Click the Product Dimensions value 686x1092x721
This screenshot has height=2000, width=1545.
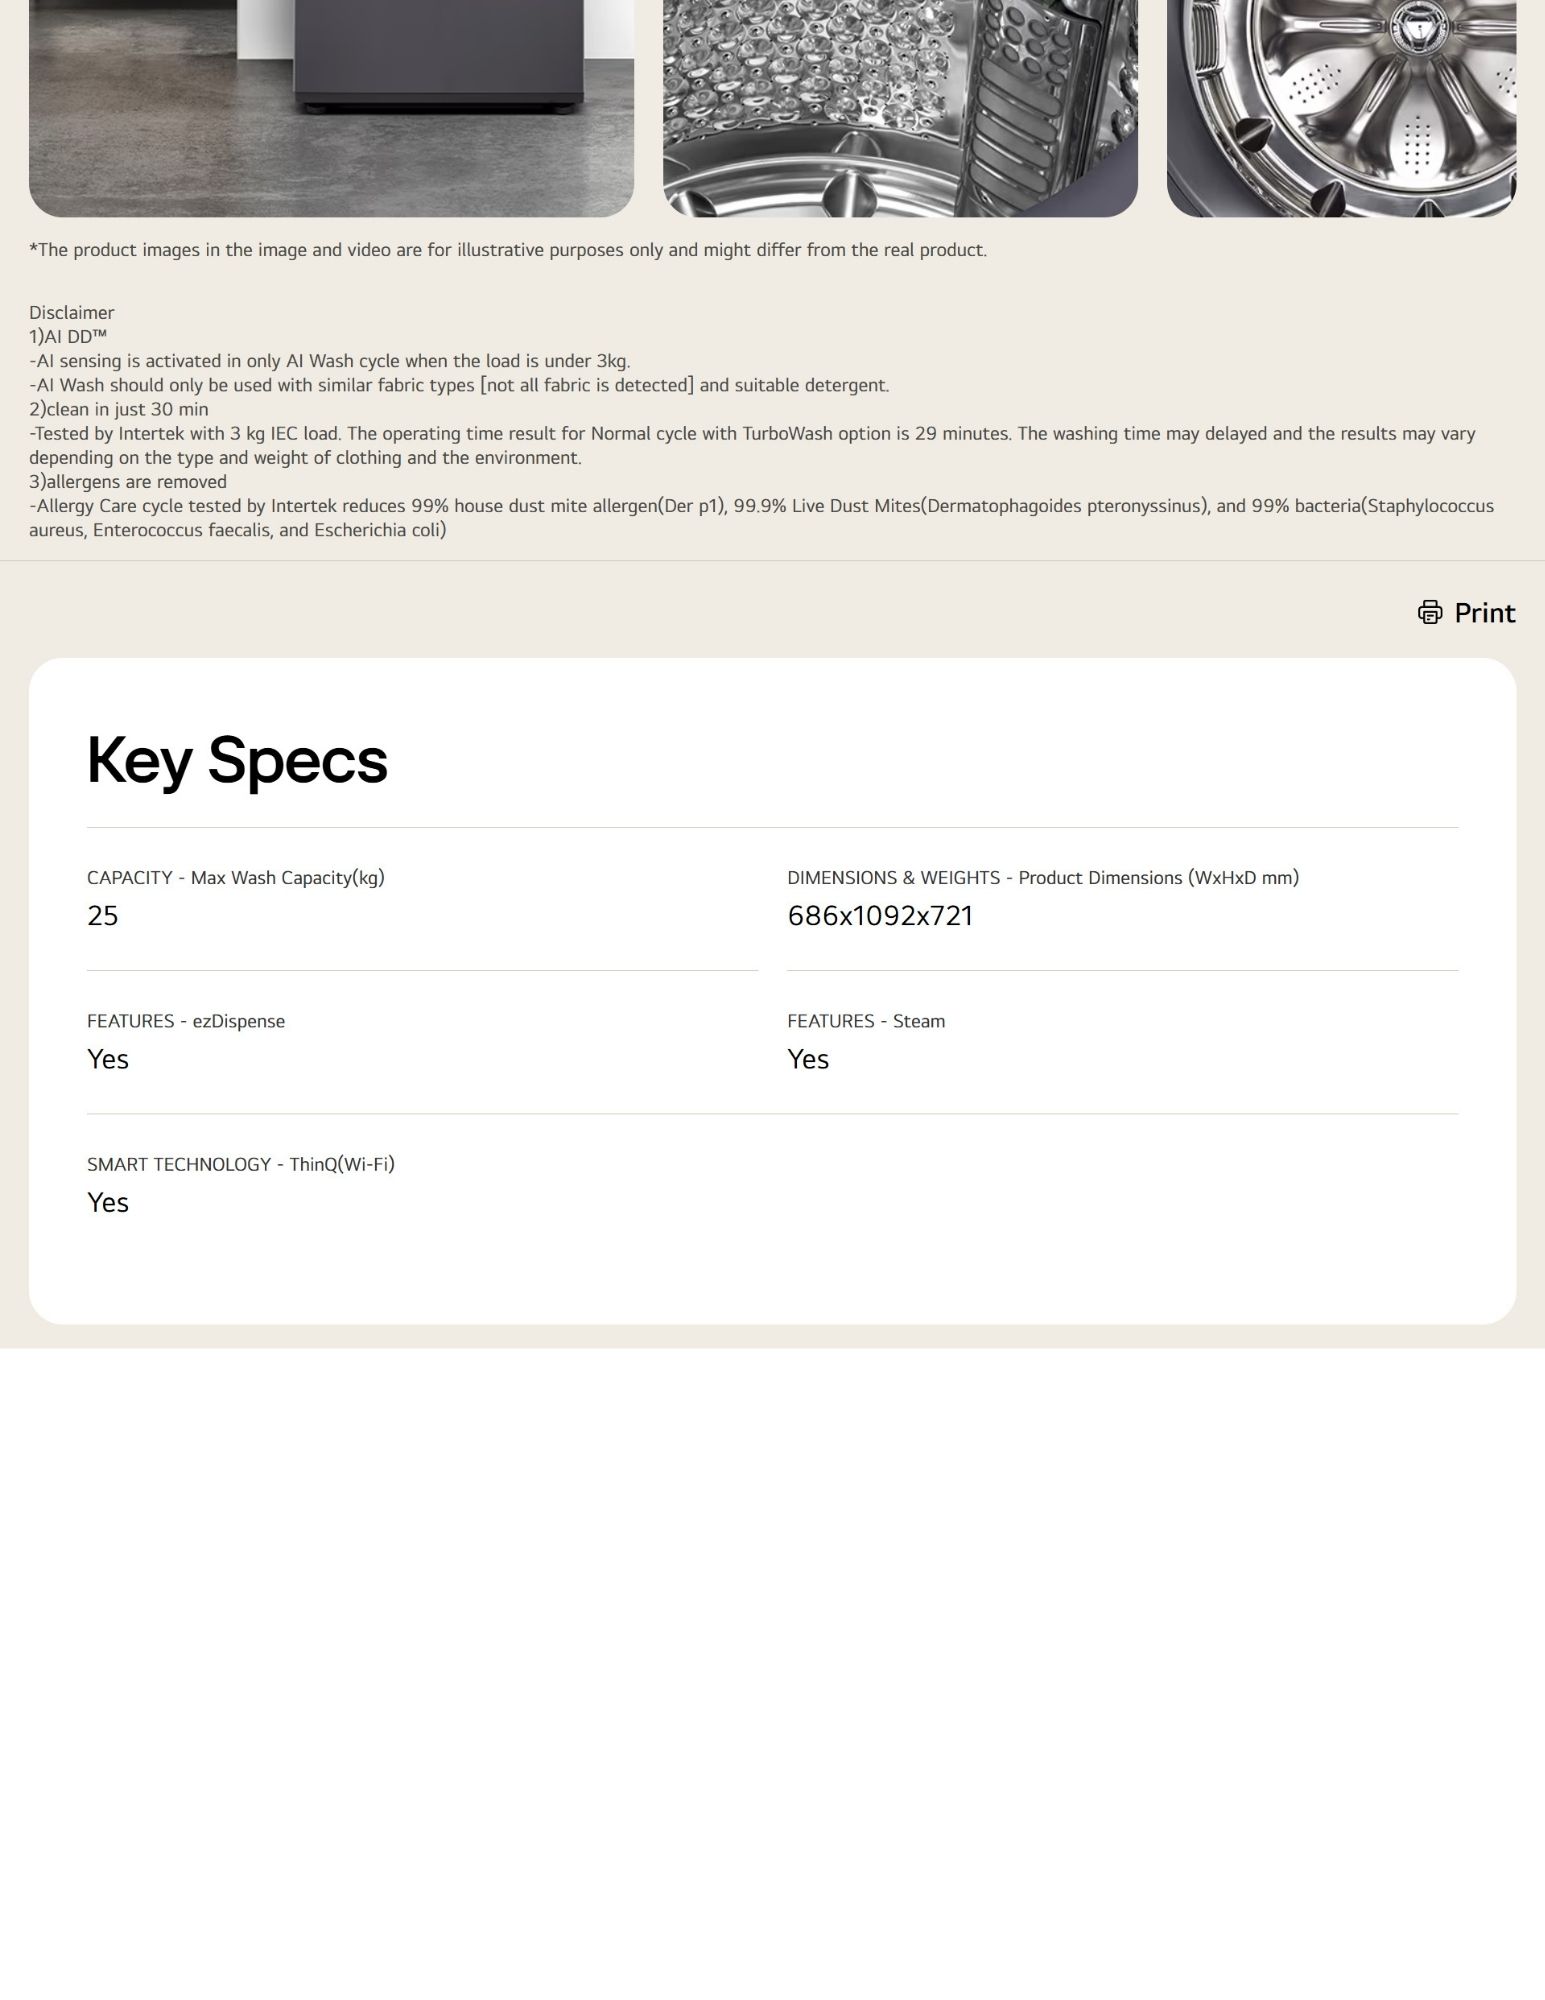click(880, 915)
